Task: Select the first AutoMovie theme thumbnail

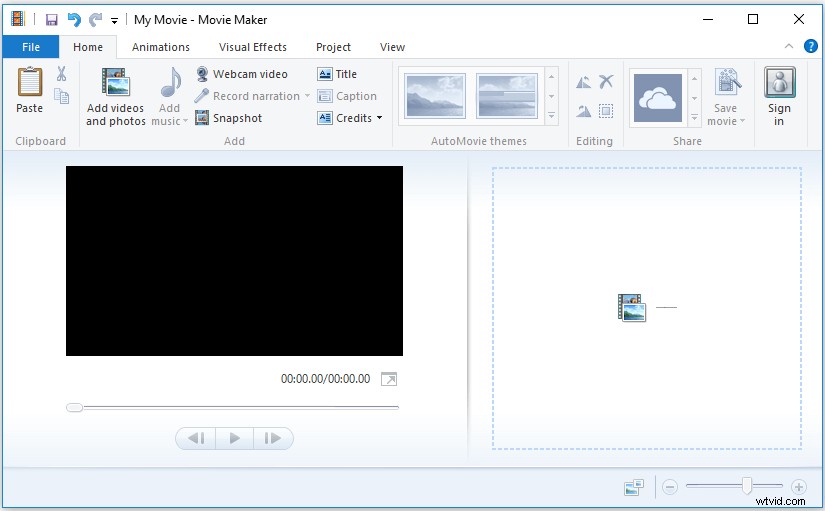Action: (x=435, y=96)
